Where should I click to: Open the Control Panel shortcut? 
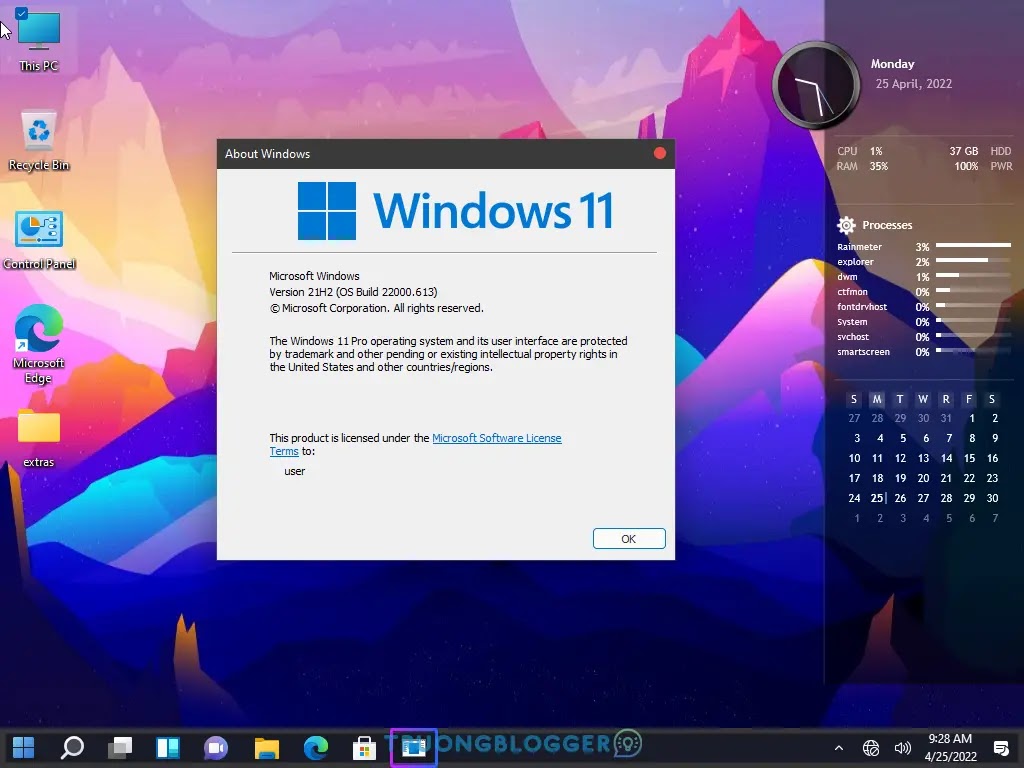click(39, 240)
